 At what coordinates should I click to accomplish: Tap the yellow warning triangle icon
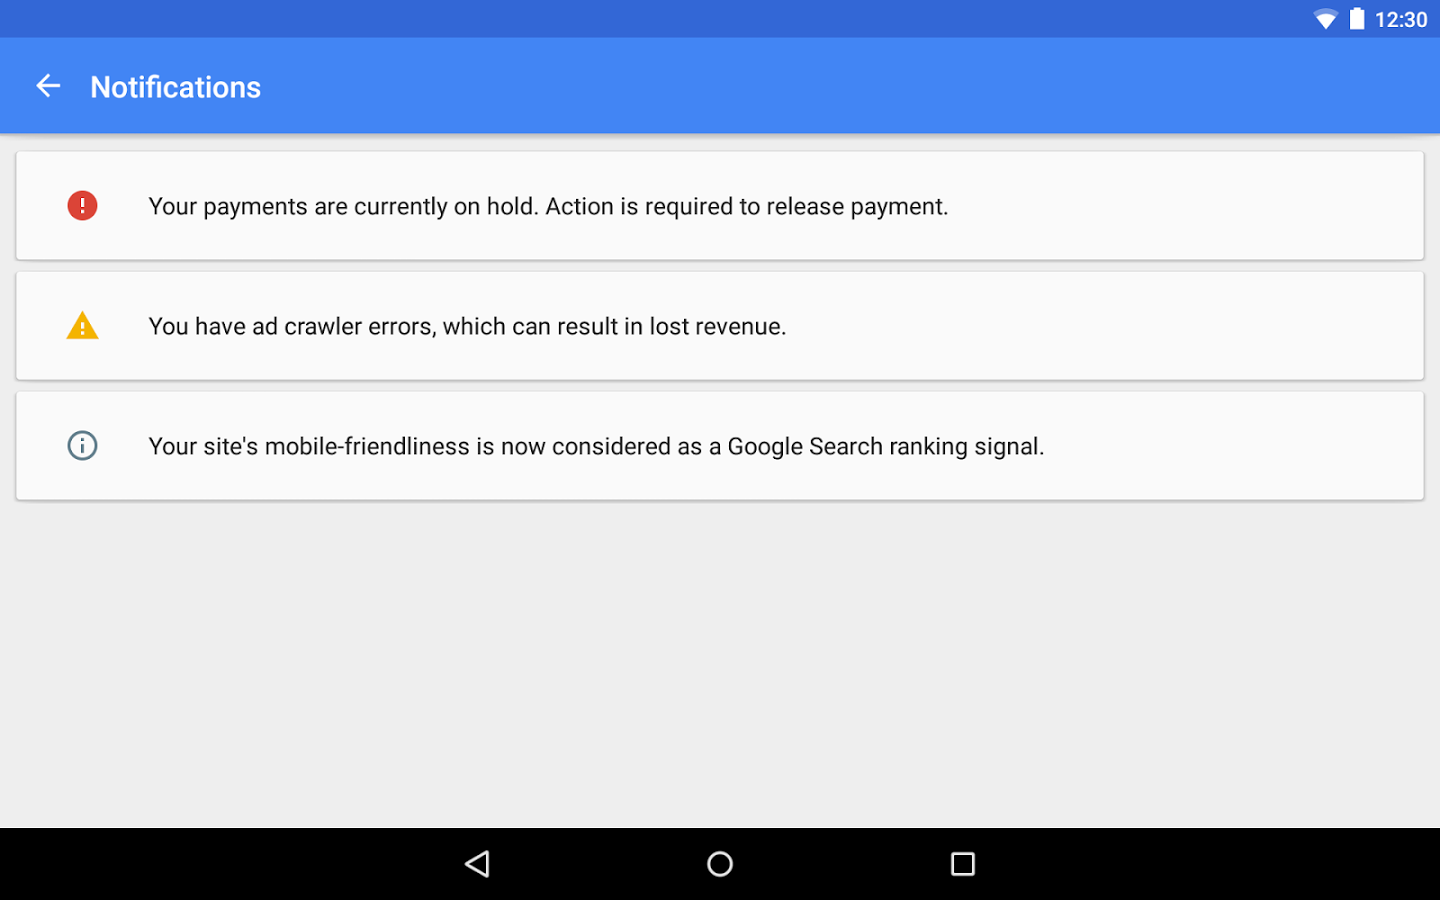(x=82, y=326)
